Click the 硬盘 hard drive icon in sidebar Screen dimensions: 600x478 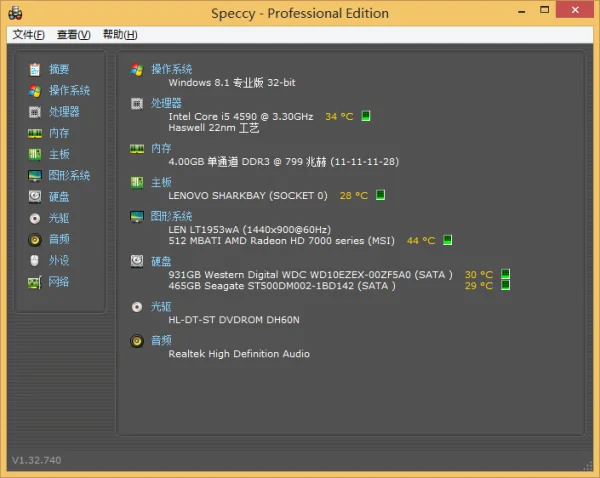pos(35,197)
